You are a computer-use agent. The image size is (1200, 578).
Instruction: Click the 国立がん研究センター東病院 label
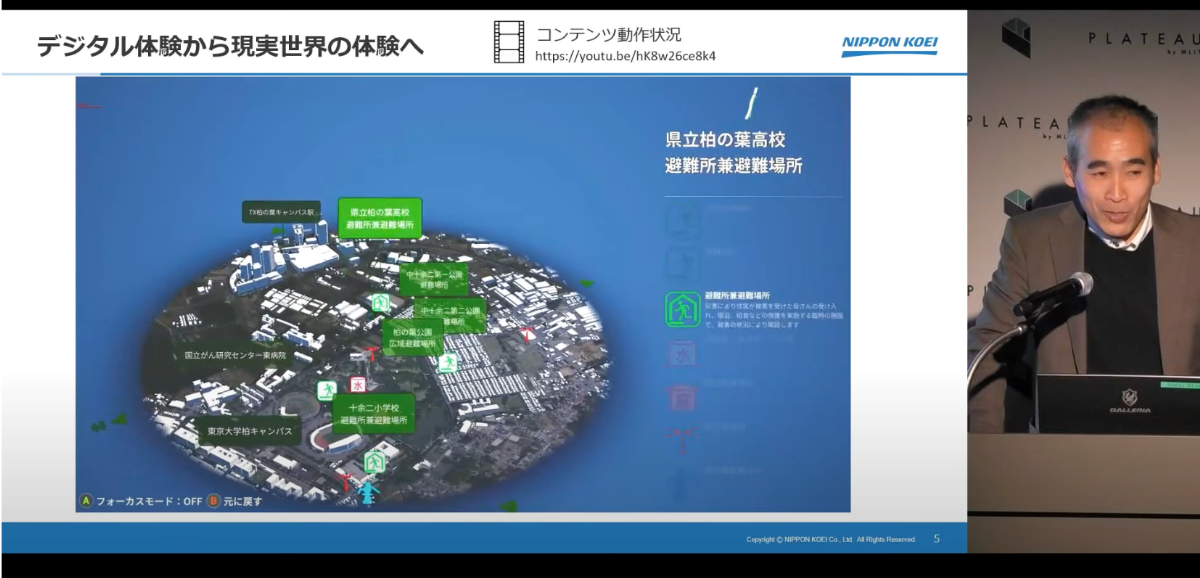234,355
